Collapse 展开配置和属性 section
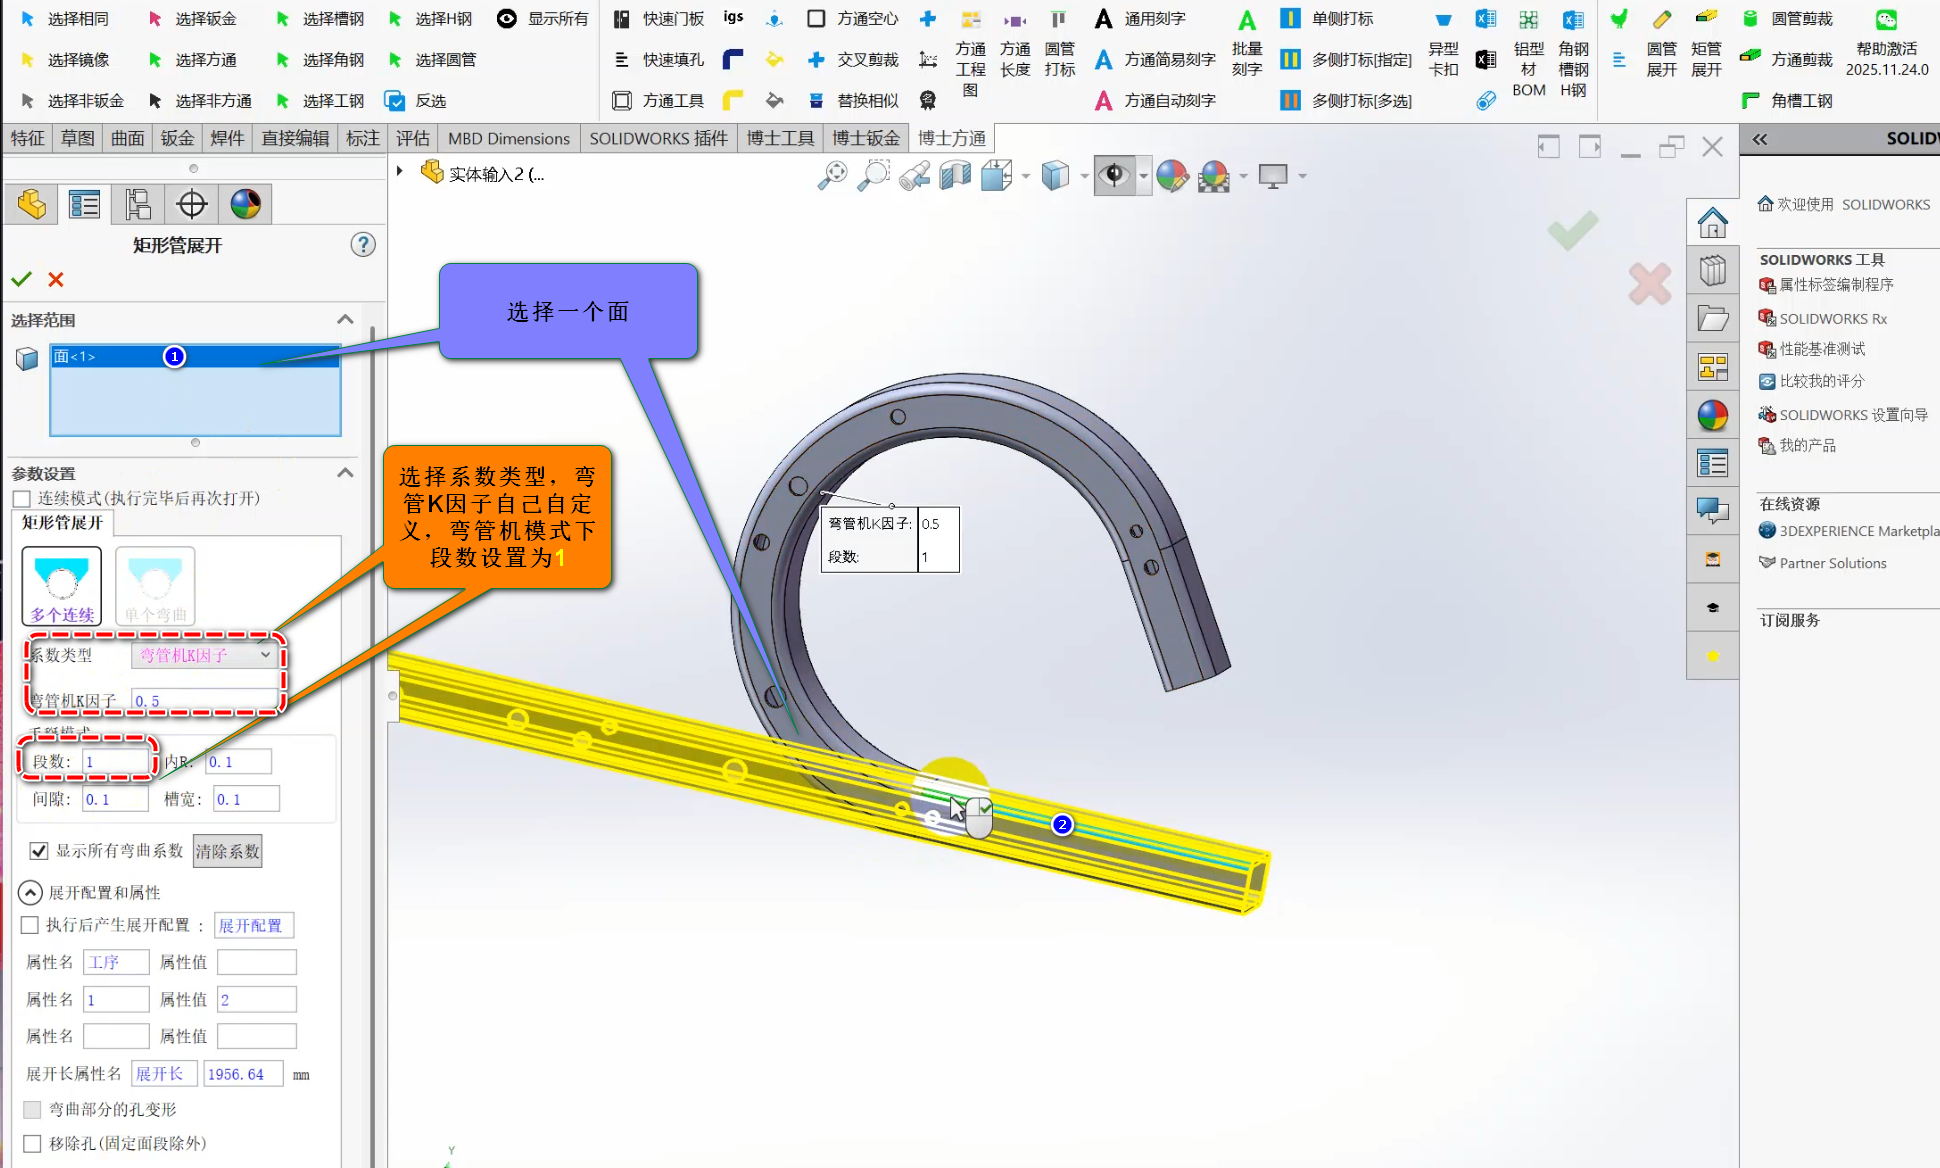Image resolution: width=1940 pixels, height=1168 pixels. pyautogui.click(x=30, y=892)
